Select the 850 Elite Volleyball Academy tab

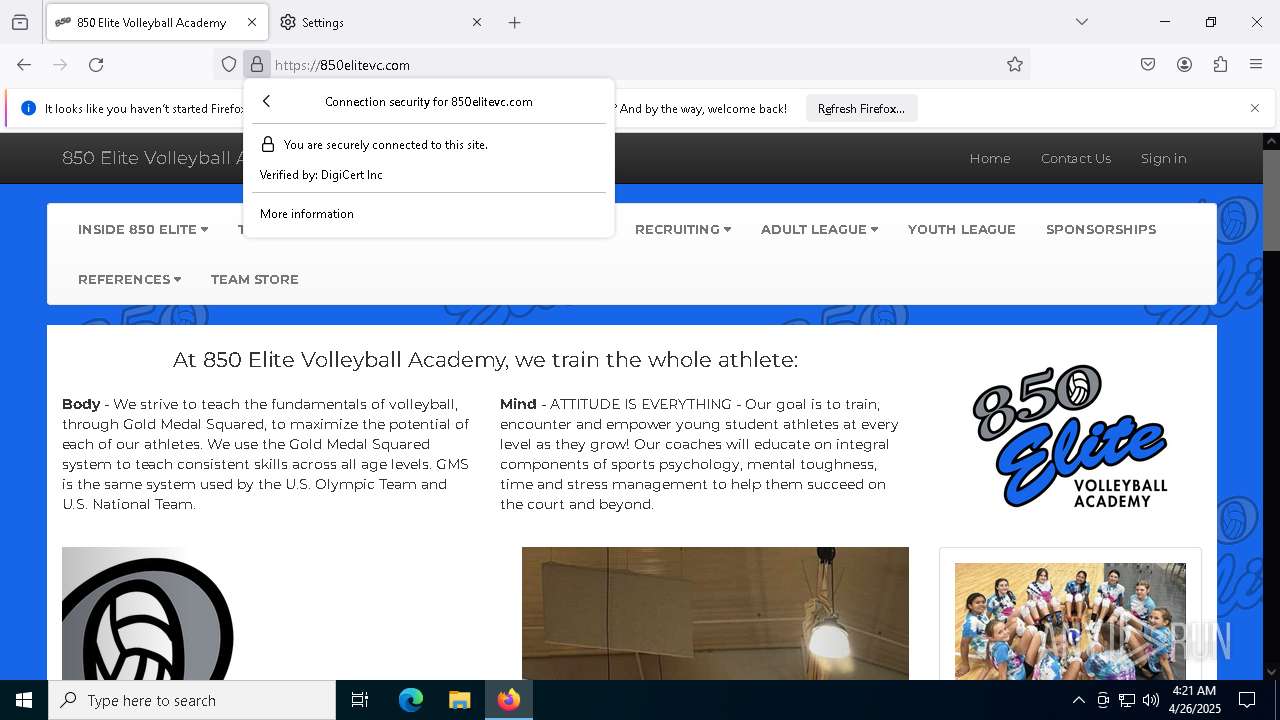(x=157, y=22)
